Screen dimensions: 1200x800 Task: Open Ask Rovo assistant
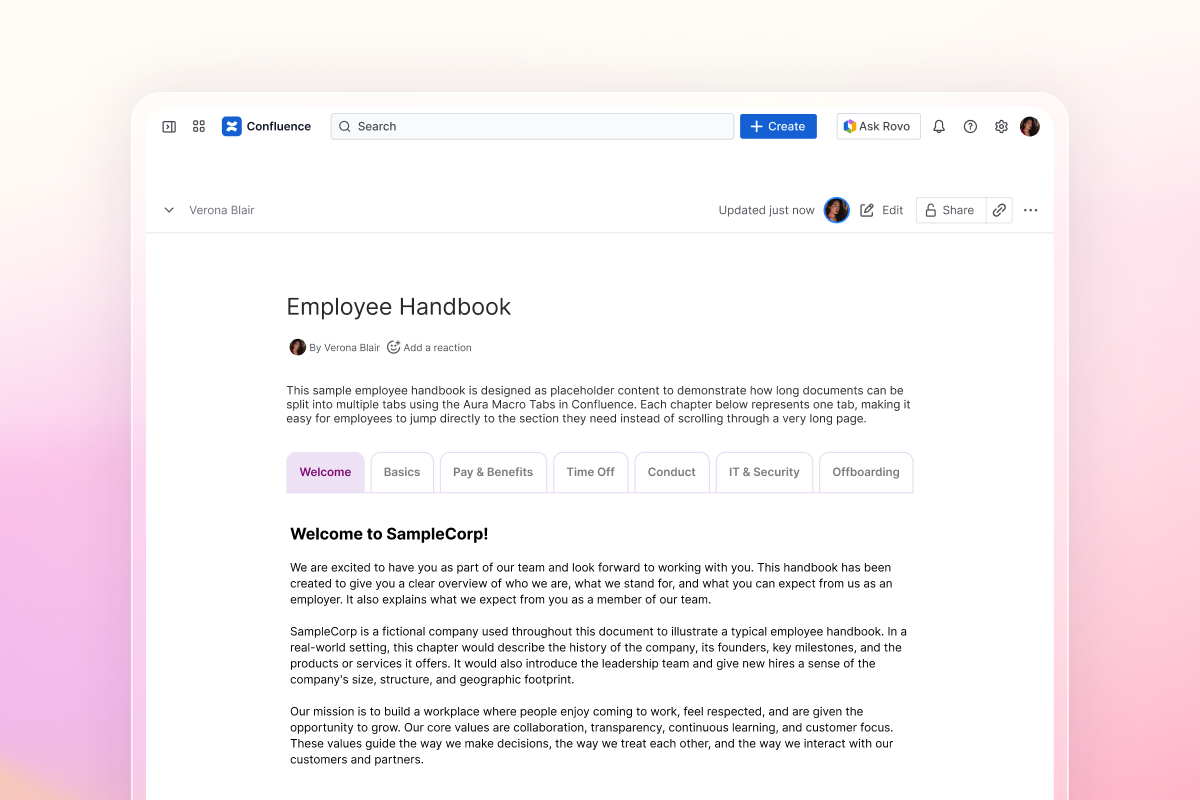point(878,126)
